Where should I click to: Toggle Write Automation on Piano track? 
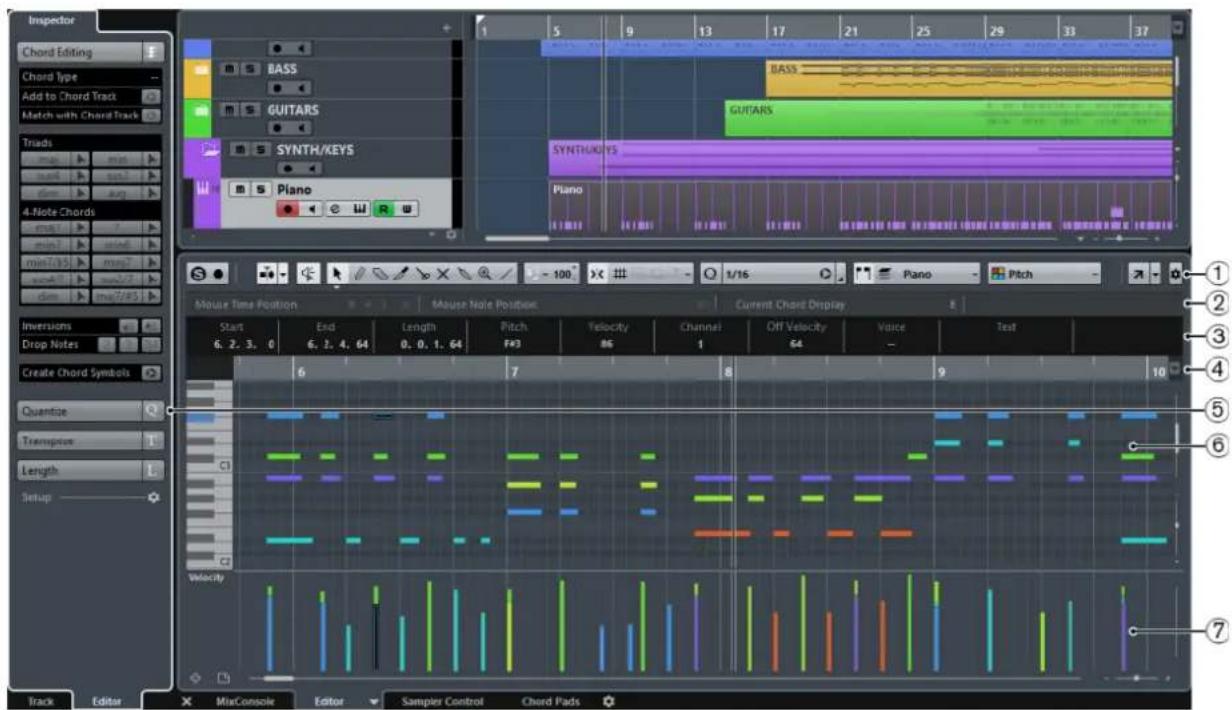pos(407,209)
